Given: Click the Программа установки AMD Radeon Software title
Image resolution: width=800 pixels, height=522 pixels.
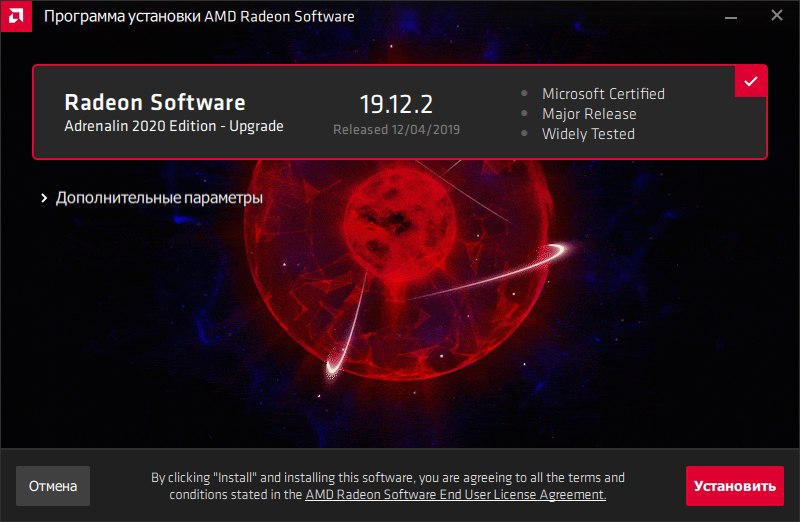Looking at the screenshot, I should pyautogui.click(x=199, y=16).
